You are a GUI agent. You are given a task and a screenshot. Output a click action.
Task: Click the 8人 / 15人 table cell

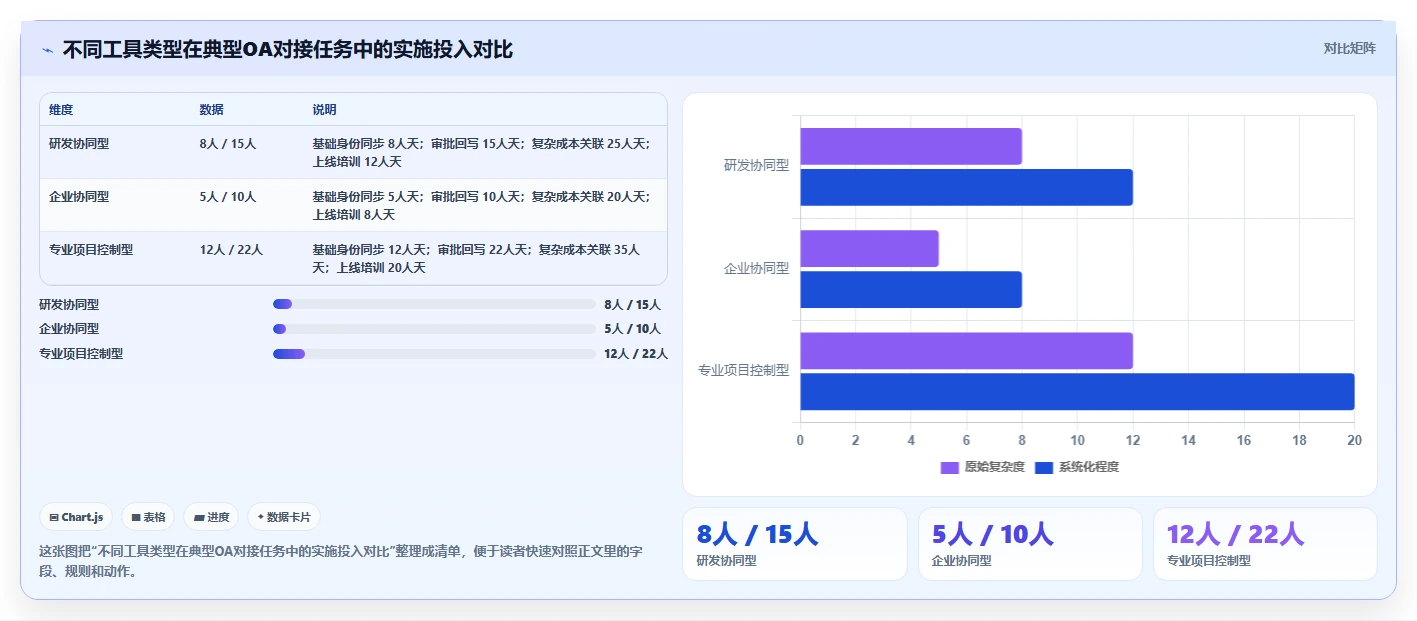228,144
